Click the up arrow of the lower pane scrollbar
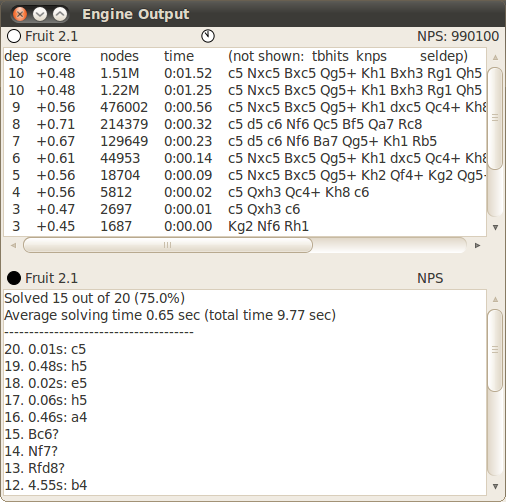The height and width of the screenshot is (502, 506). (x=495, y=299)
